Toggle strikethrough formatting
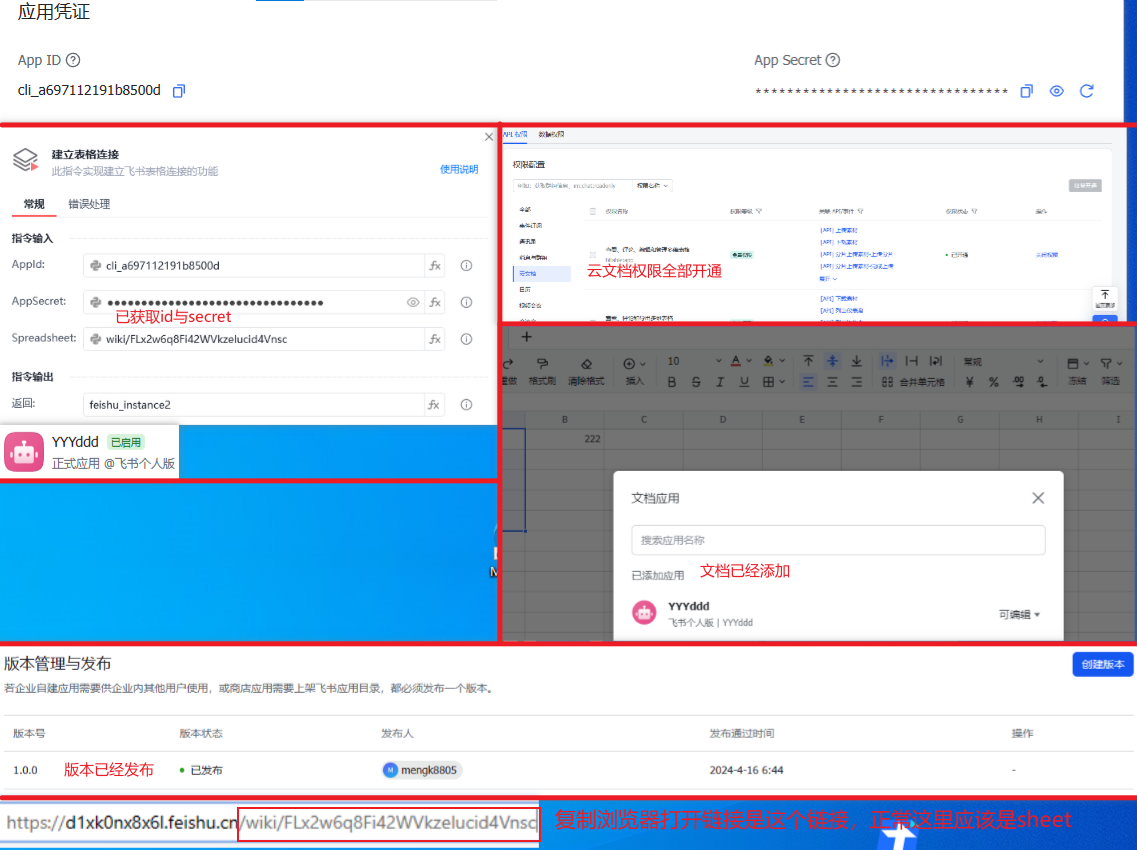Viewport: 1137px width, 850px height. tap(696, 382)
